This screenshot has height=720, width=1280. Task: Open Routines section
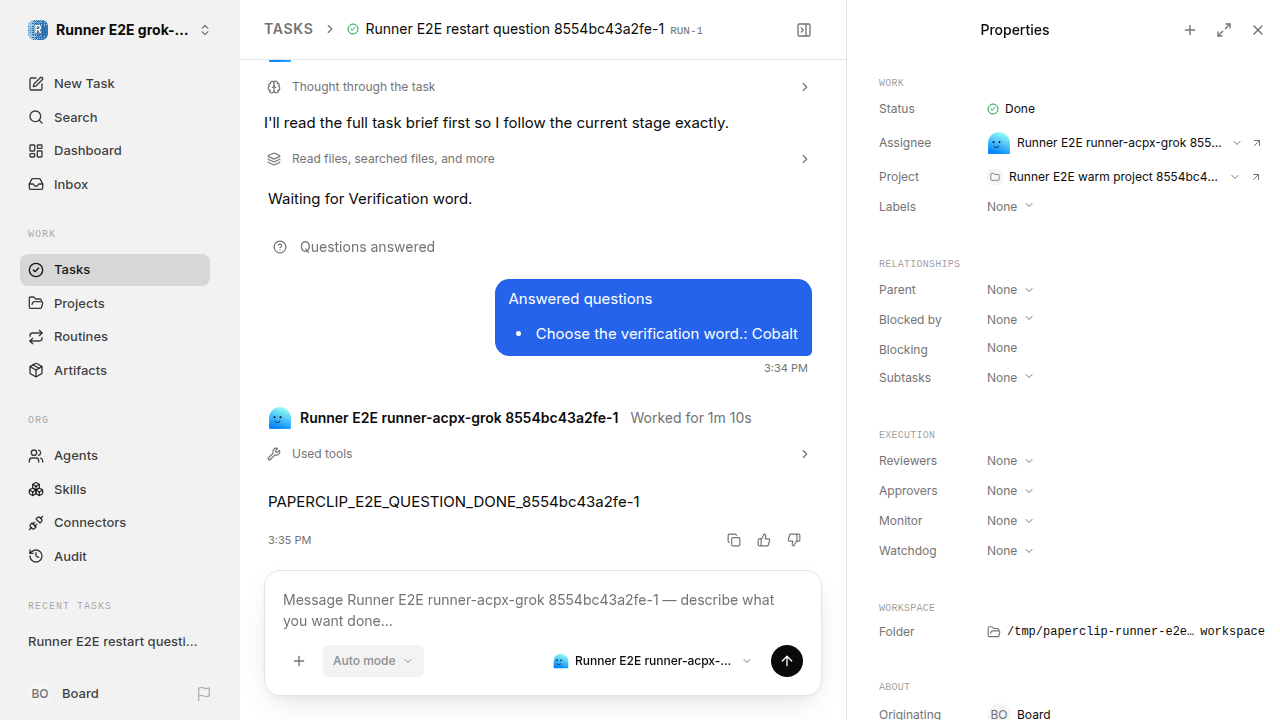(x=115, y=337)
